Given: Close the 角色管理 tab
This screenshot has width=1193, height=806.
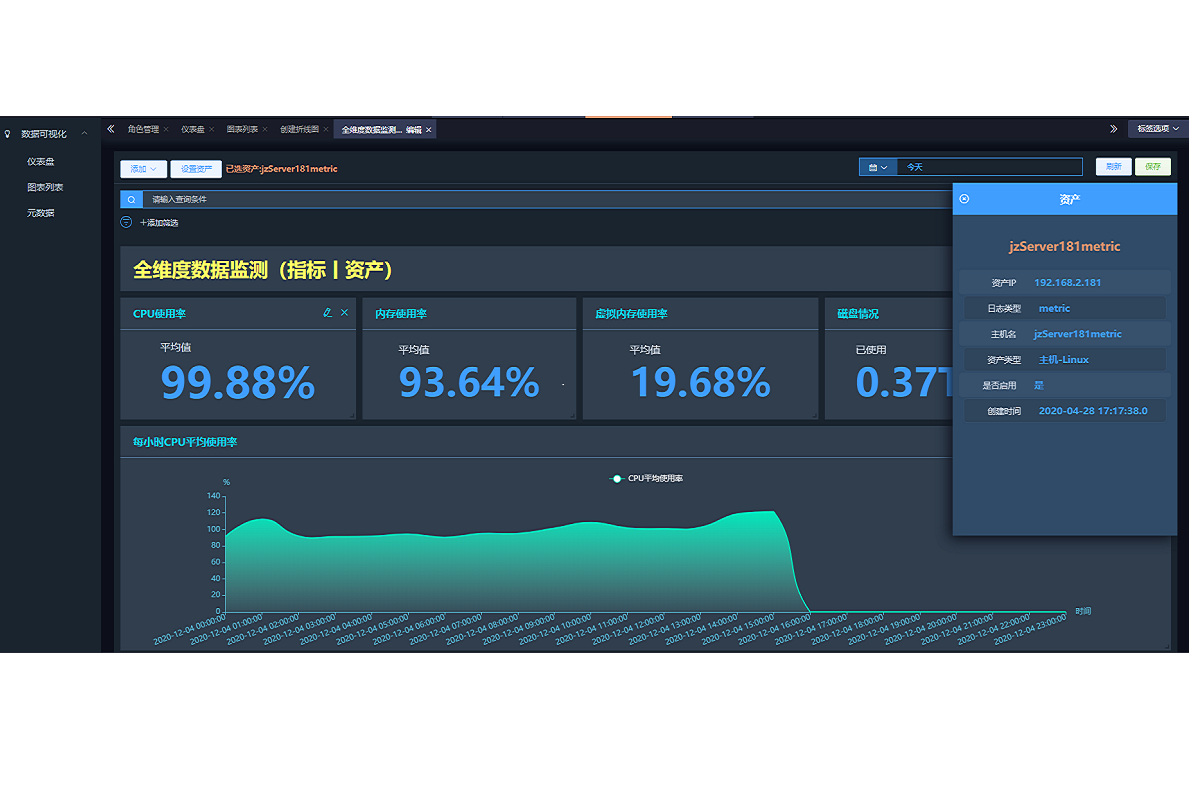Looking at the screenshot, I should coord(166,130).
